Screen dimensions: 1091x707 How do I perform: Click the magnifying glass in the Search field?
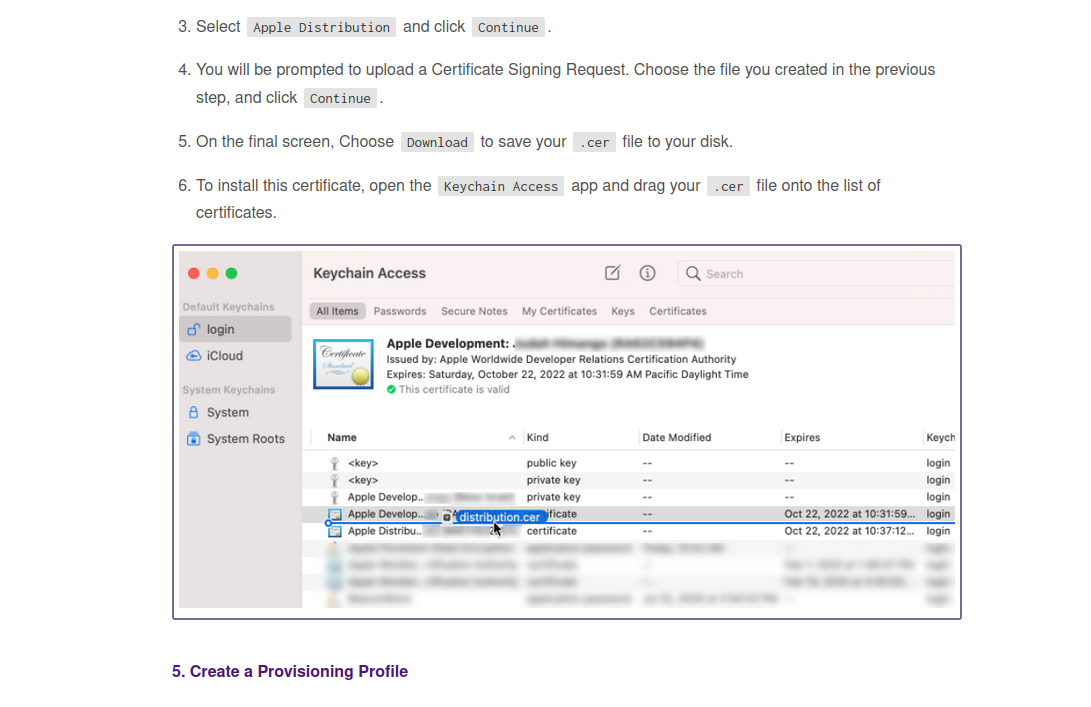694,273
